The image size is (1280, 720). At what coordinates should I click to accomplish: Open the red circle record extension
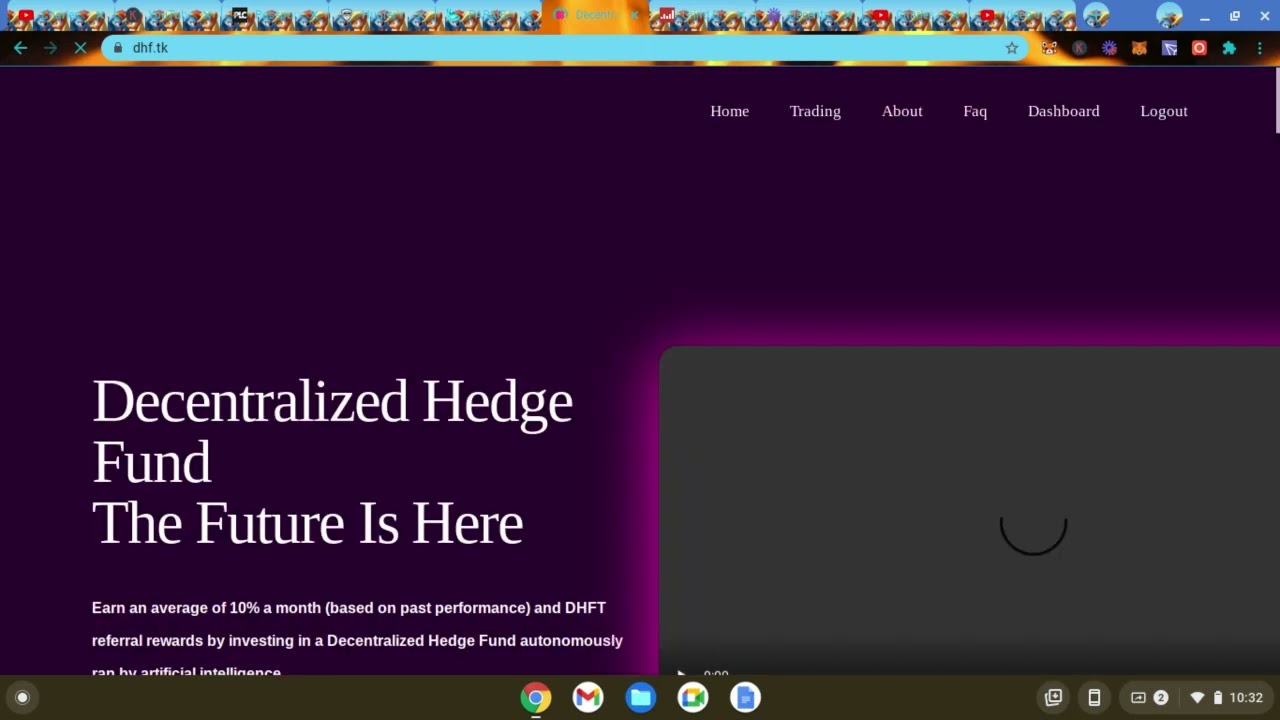[x=1199, y=48]
